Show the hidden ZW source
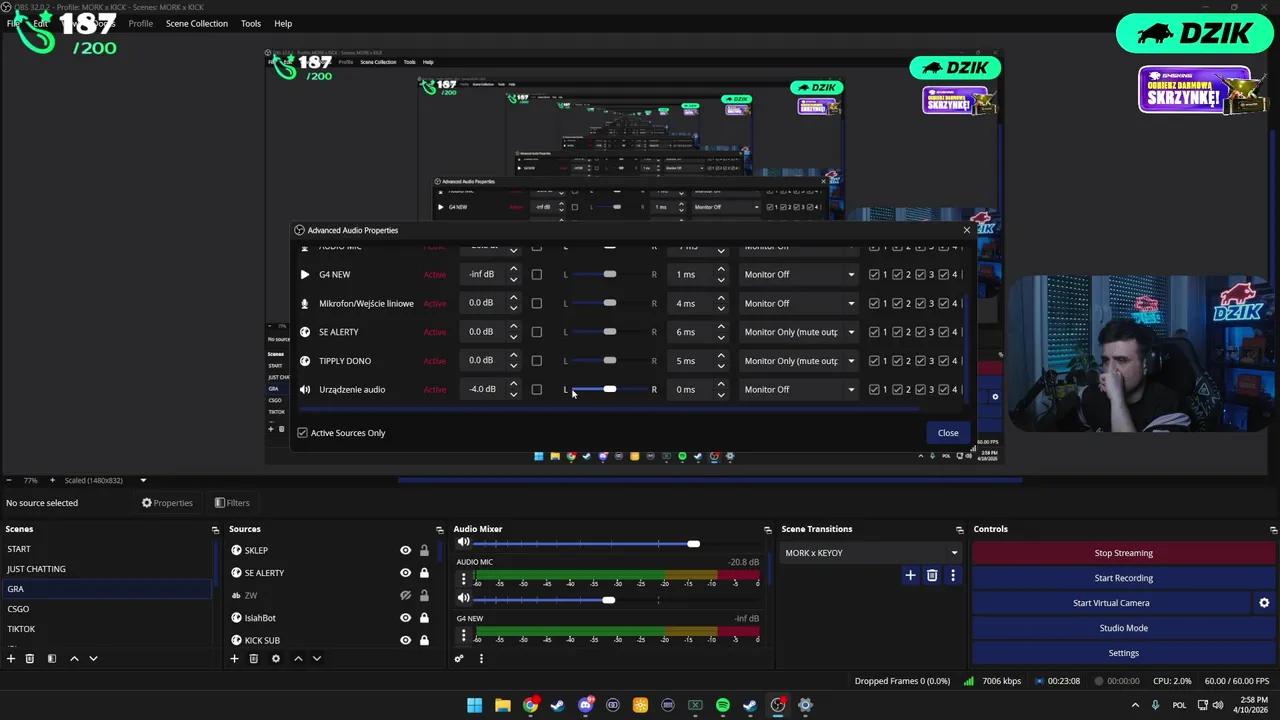Screen dimensions: 1280x720 pos(405,595)
